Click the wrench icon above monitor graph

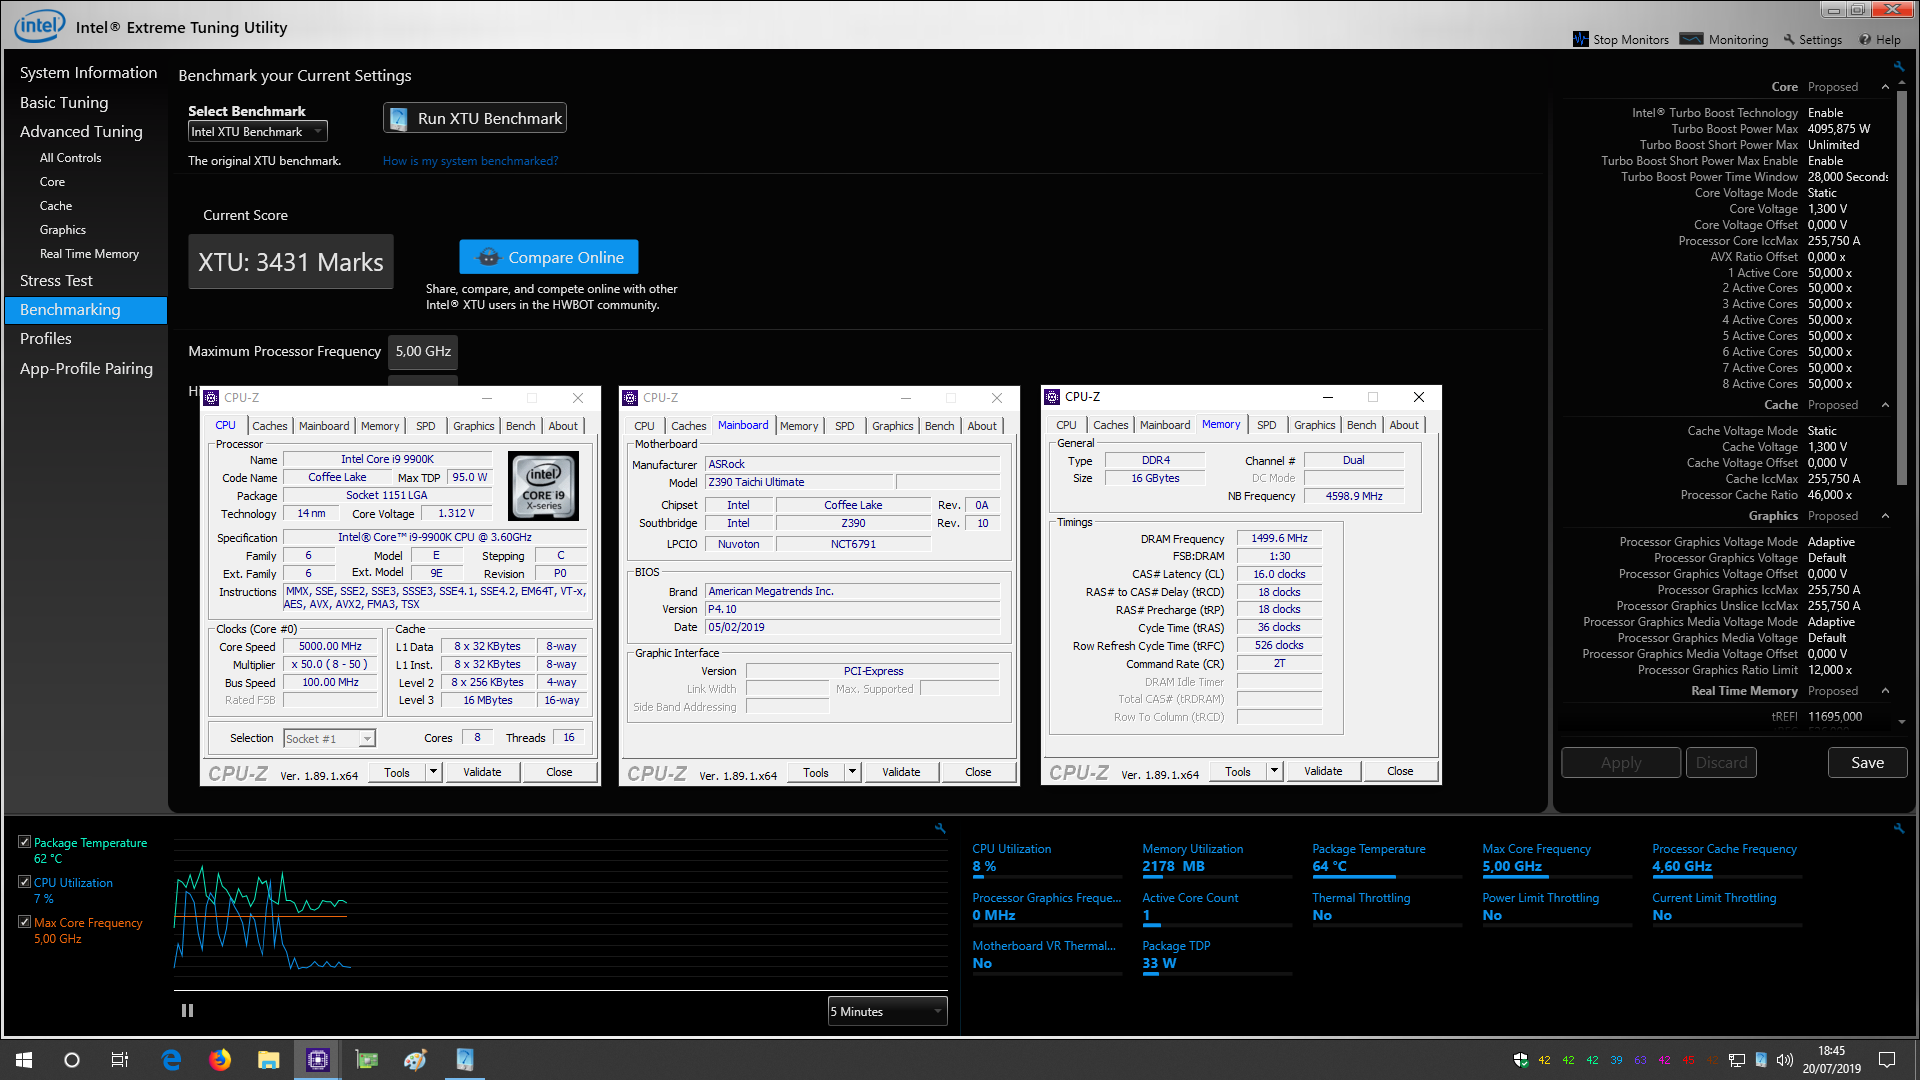(x=940, y=828)
